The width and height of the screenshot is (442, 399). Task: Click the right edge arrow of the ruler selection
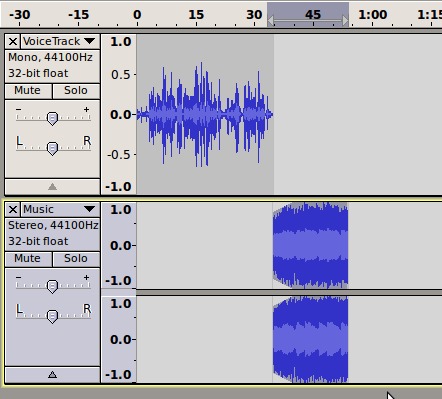[345, 21]
